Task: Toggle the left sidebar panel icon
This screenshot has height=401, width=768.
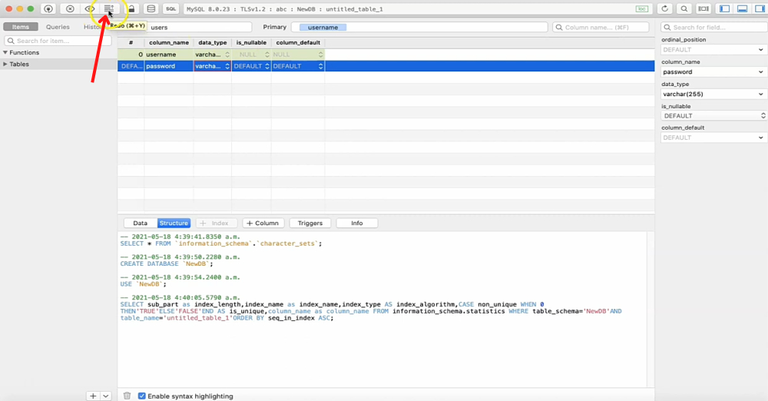Action: [x=724, y=8]
